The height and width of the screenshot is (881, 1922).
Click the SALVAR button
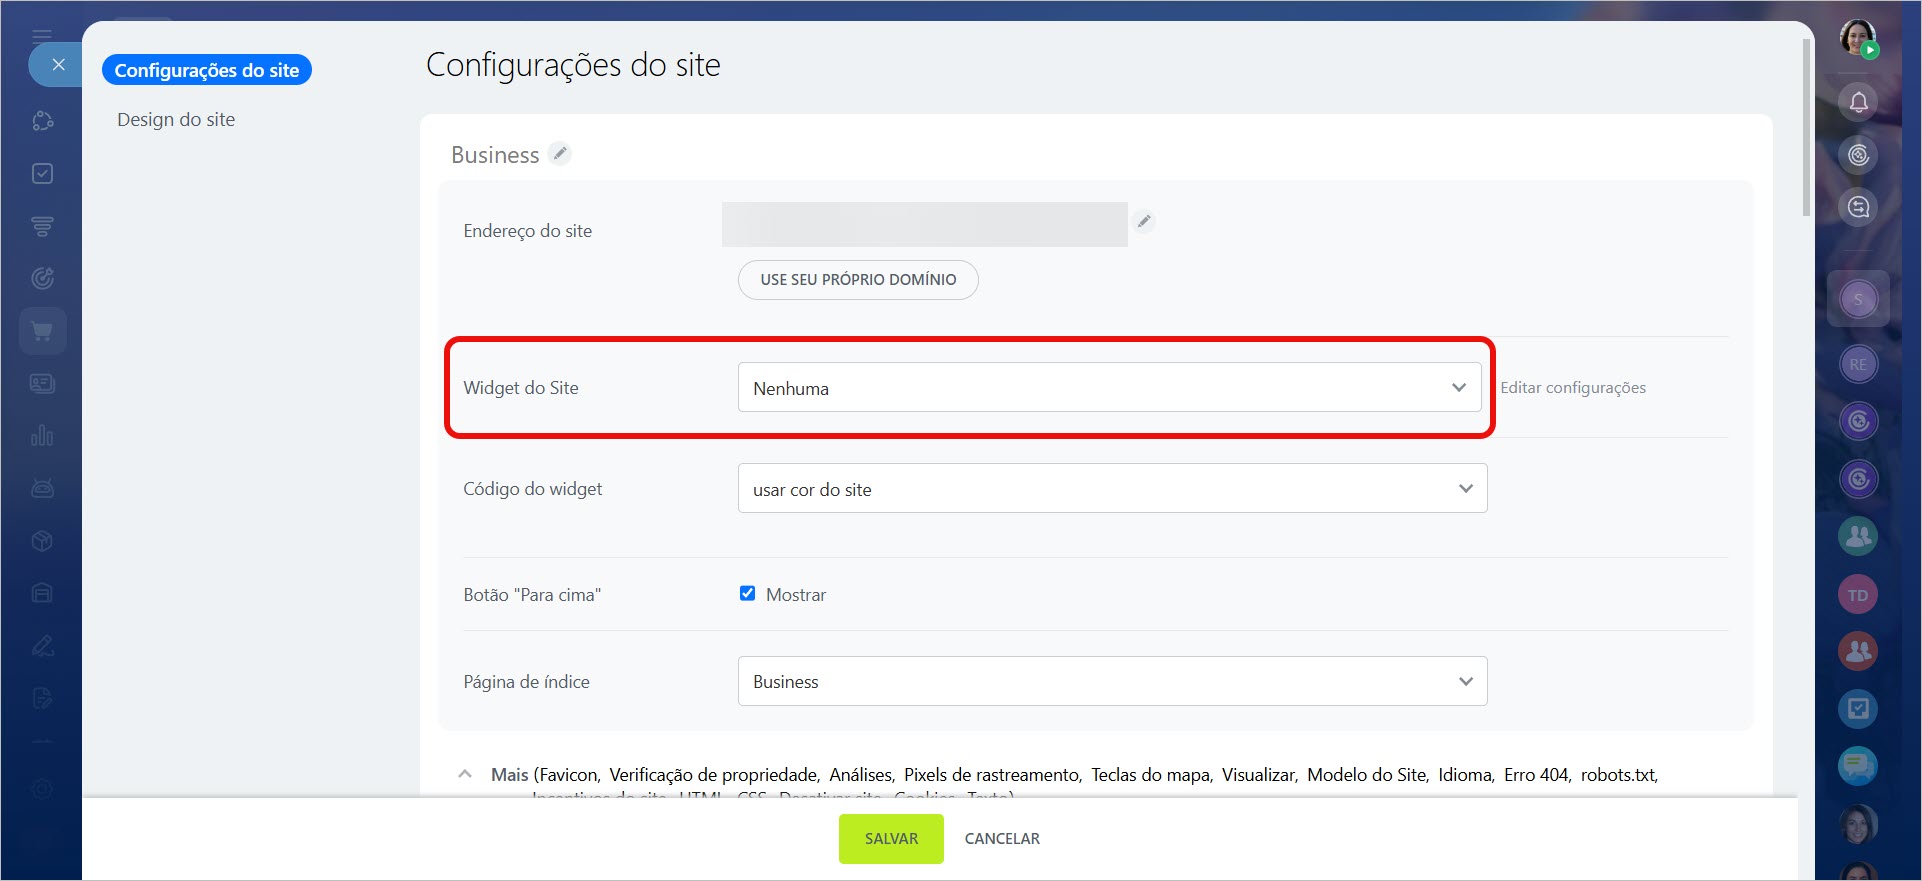[x=890, y=838]
